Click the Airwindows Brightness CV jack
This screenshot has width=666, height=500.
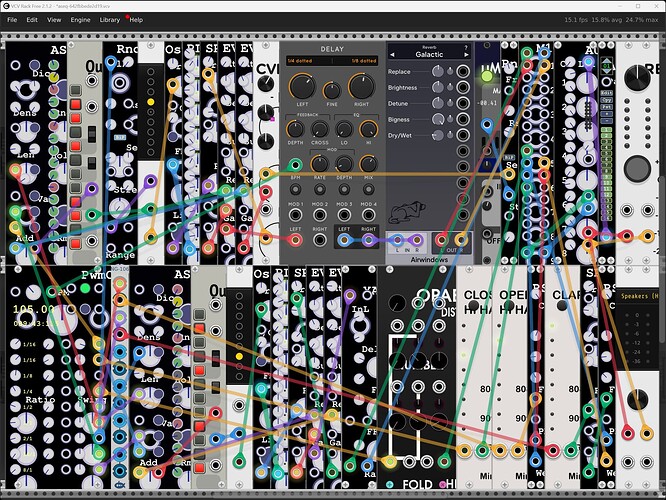pyautogui.click(x=463, y=88)
